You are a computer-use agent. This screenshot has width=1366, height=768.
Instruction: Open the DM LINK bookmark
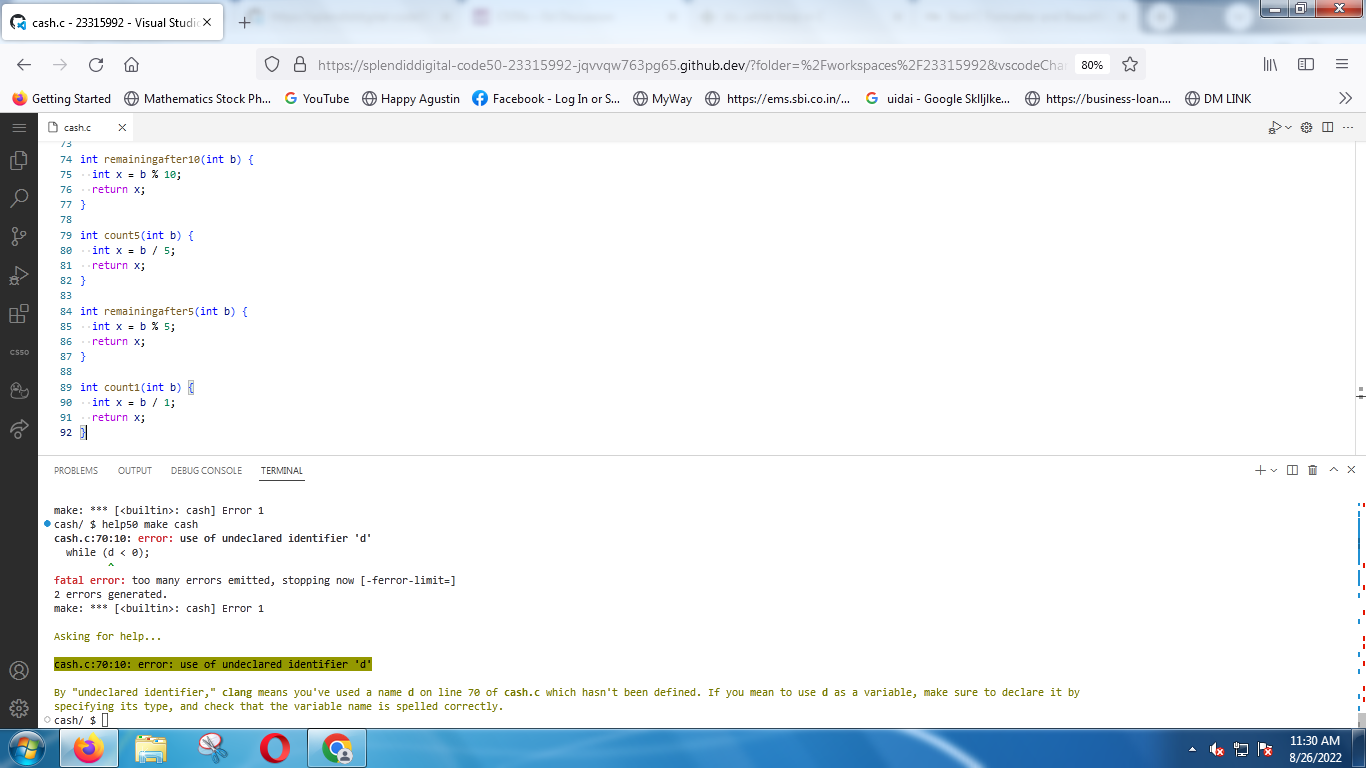coord(1217,99)
